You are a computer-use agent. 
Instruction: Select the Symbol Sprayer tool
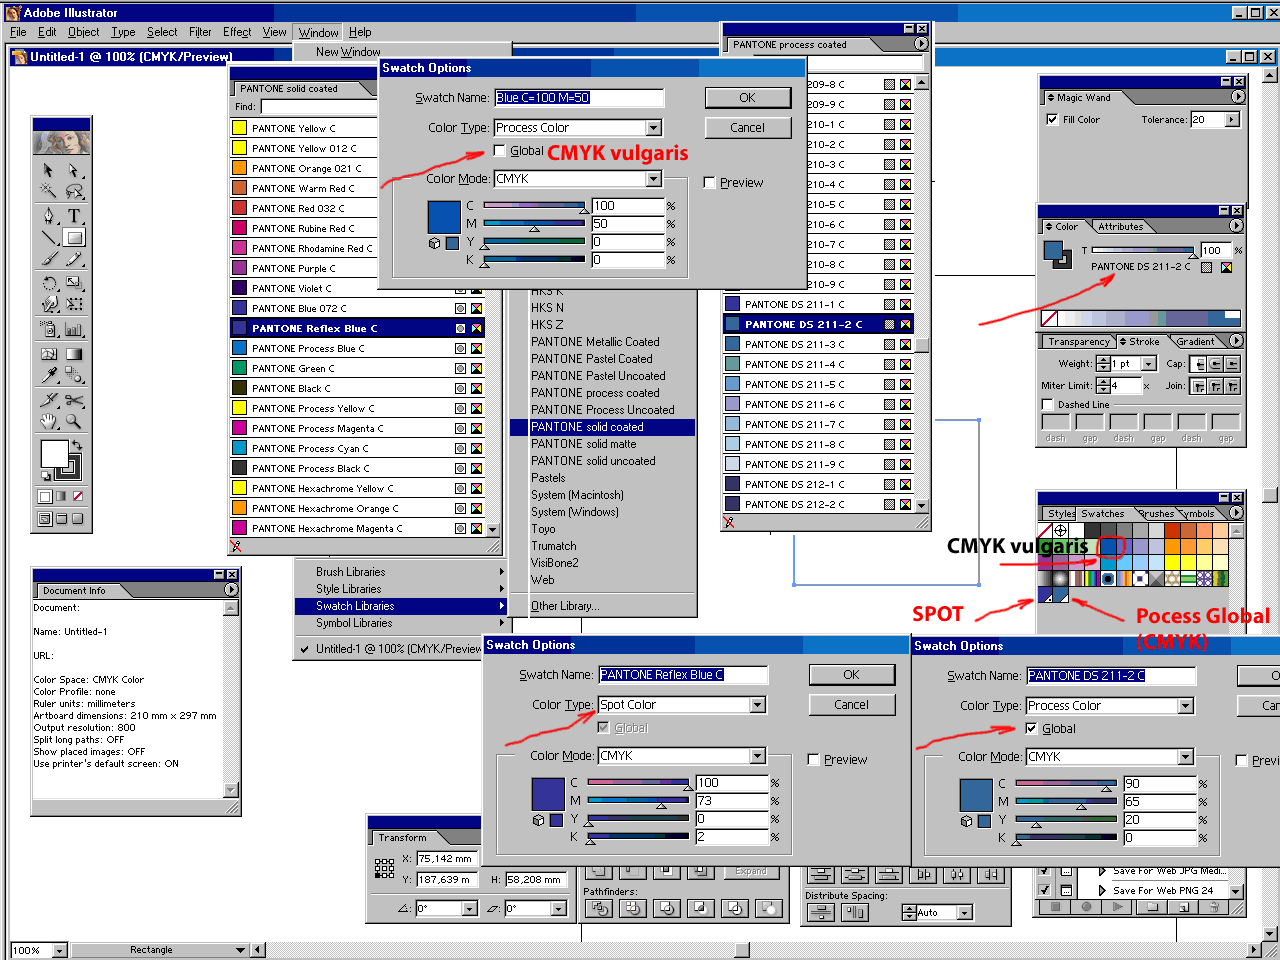48,328
